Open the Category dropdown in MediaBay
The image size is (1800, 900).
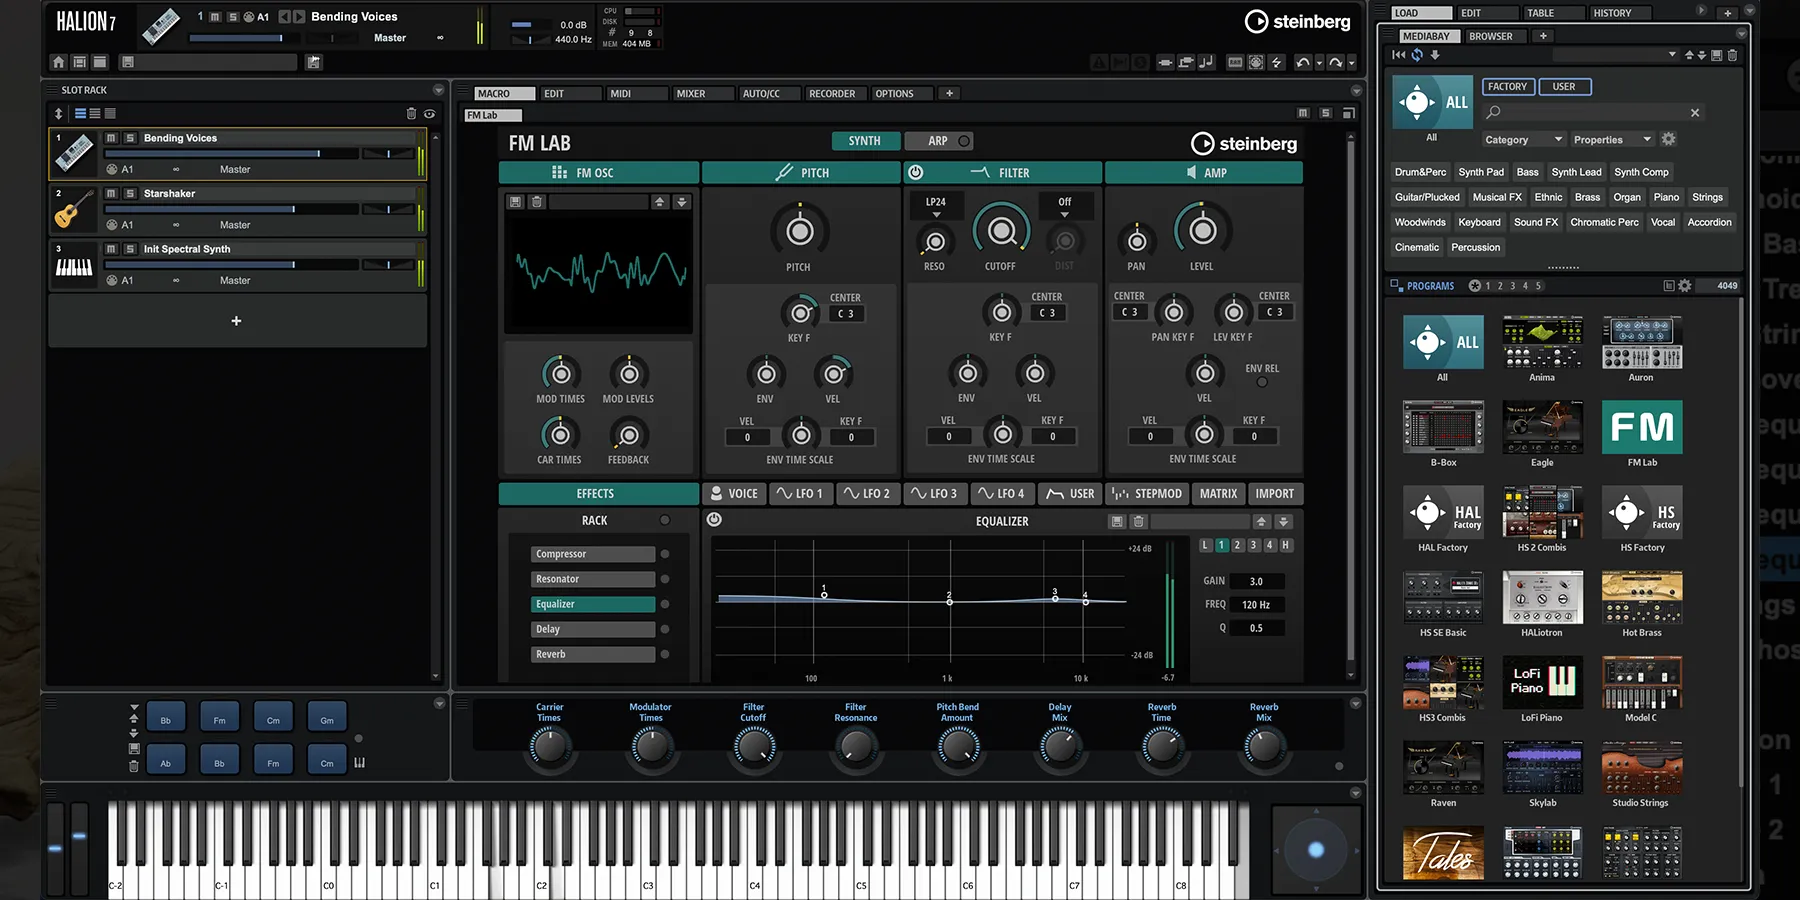[x=1523, y=140]
